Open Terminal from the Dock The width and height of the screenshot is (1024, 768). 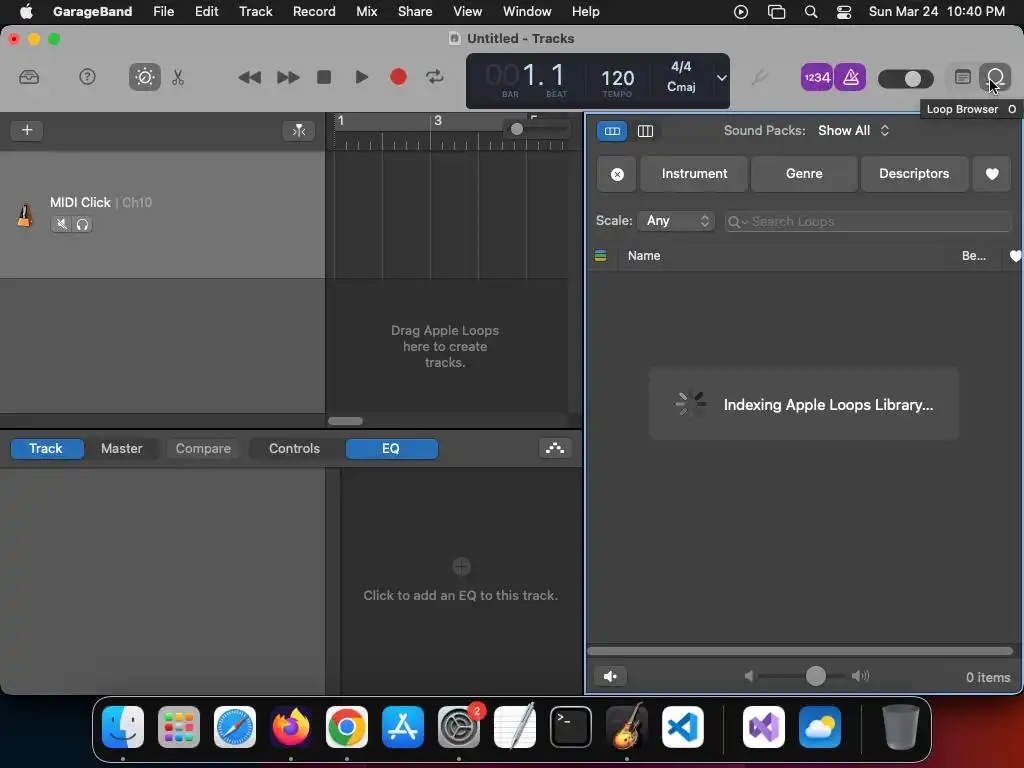click(571, 727)
